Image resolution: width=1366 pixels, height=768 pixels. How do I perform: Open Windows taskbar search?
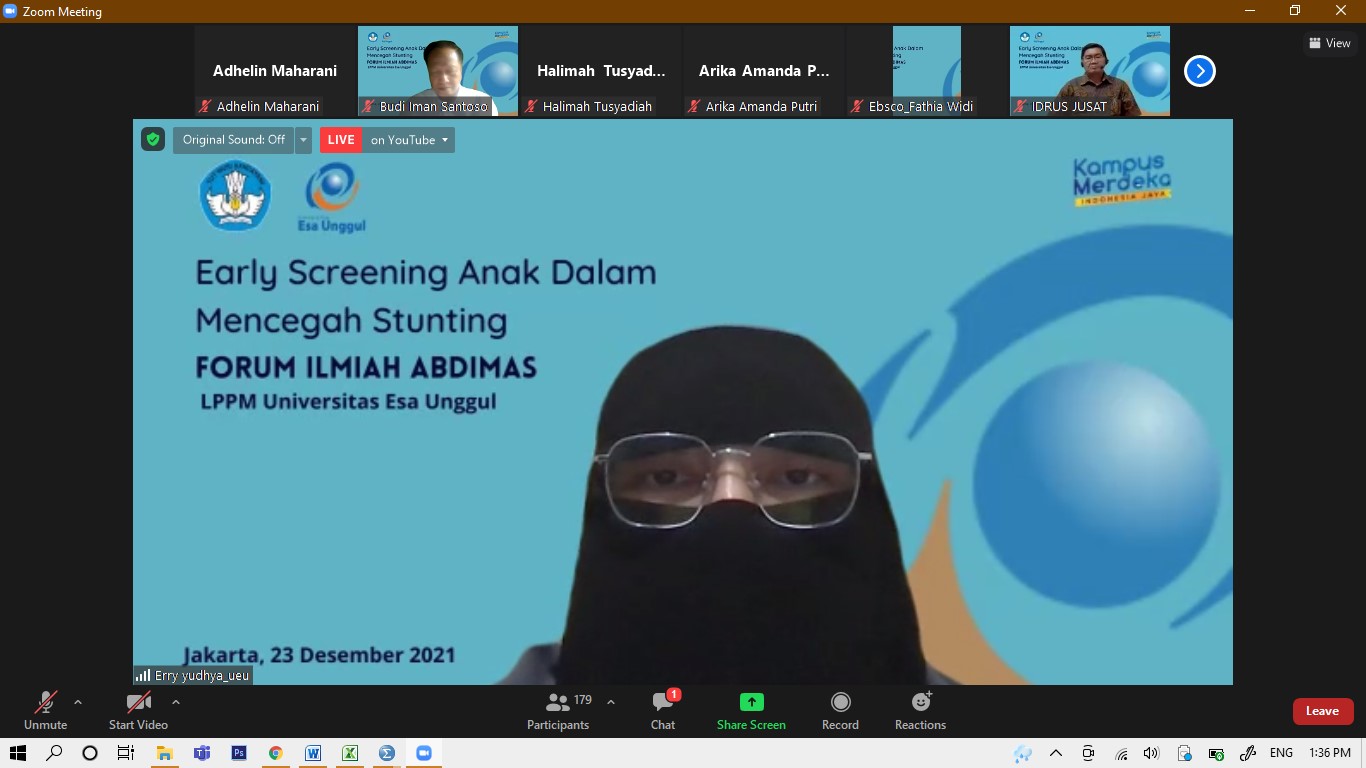tap(55, 753)
